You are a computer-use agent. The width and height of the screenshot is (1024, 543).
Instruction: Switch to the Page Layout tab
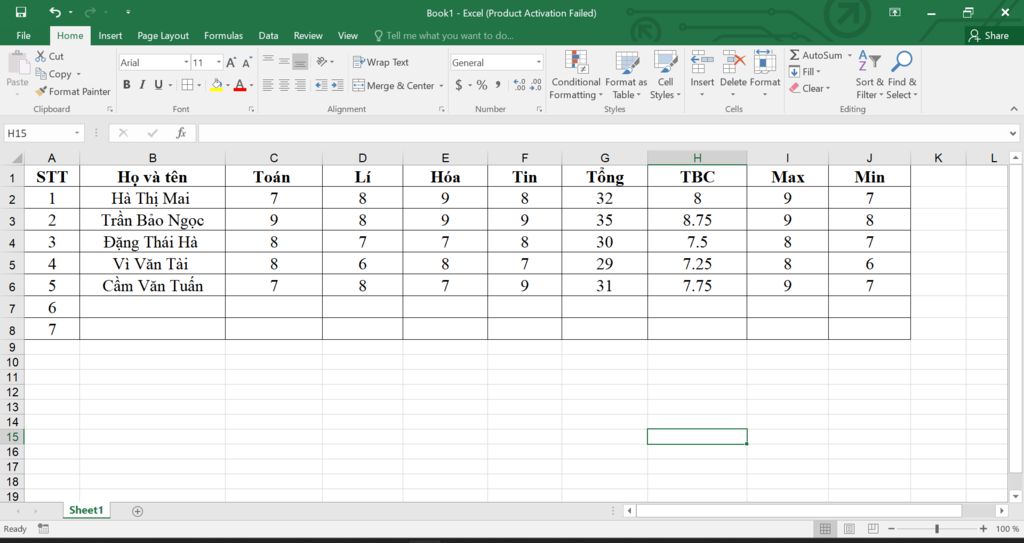point(163,35)
